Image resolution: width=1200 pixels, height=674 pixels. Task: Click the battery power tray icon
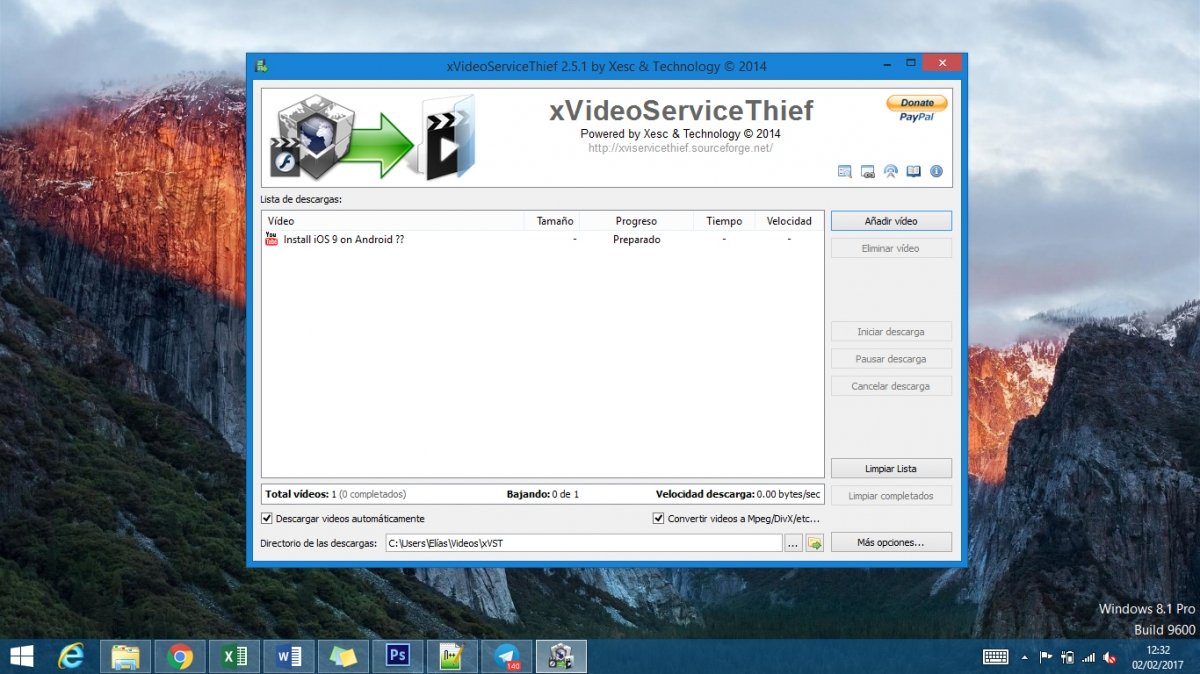pyautogui.click(x=1067, y=657)
